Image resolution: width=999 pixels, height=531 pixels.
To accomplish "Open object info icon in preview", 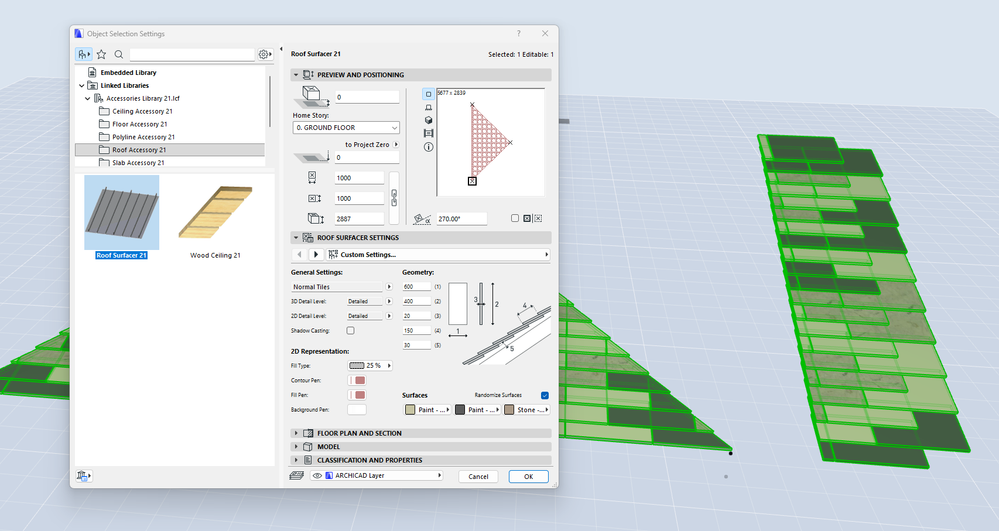I will pyautogui.click(x=428, y=147).
